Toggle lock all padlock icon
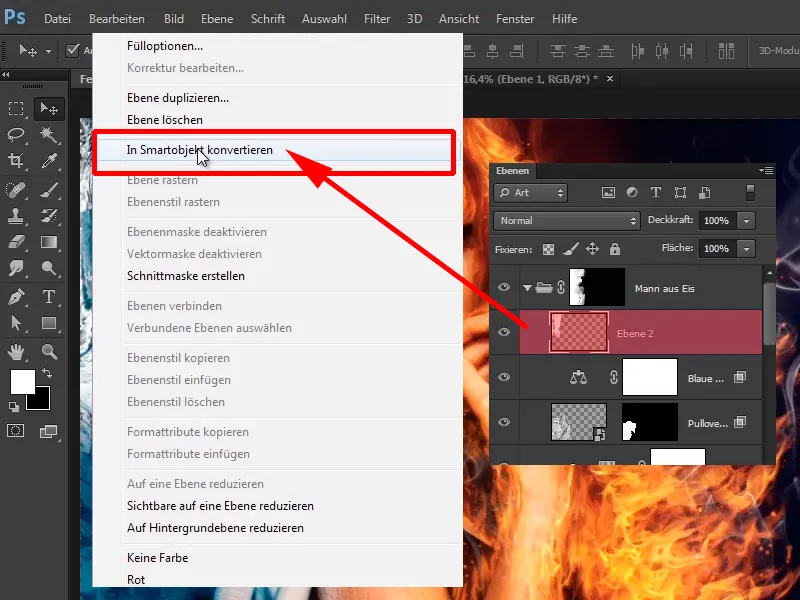This screenshot has width=800, height=600. pyautogui.click(x=615, y=249)
